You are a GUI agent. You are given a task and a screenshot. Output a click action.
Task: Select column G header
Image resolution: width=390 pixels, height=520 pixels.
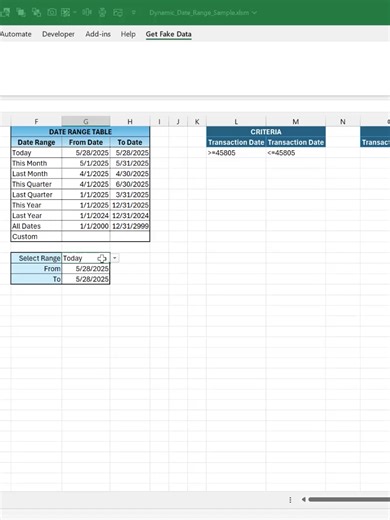pyautogui.click(x=86, y=121)
